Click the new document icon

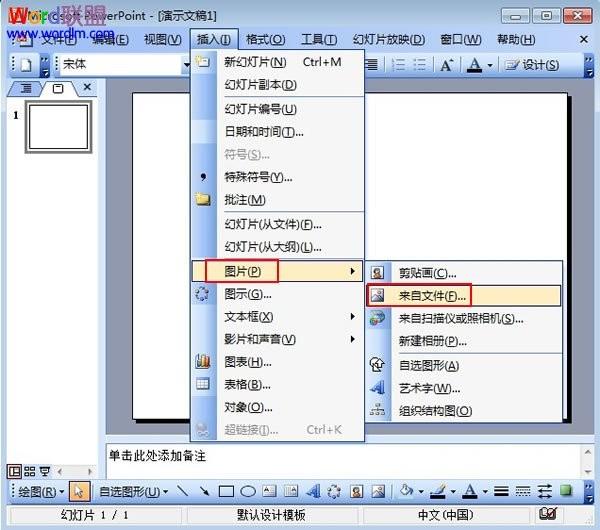click(x=26, y=64)
